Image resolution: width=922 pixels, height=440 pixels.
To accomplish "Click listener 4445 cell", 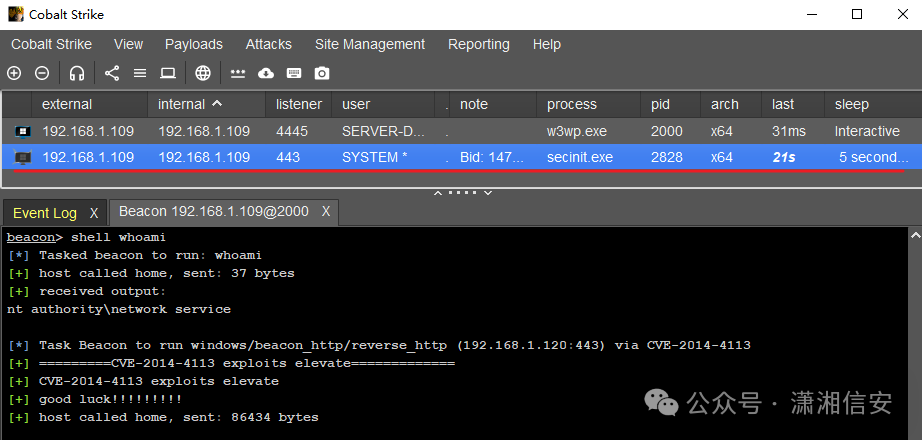I will (298, 131).
